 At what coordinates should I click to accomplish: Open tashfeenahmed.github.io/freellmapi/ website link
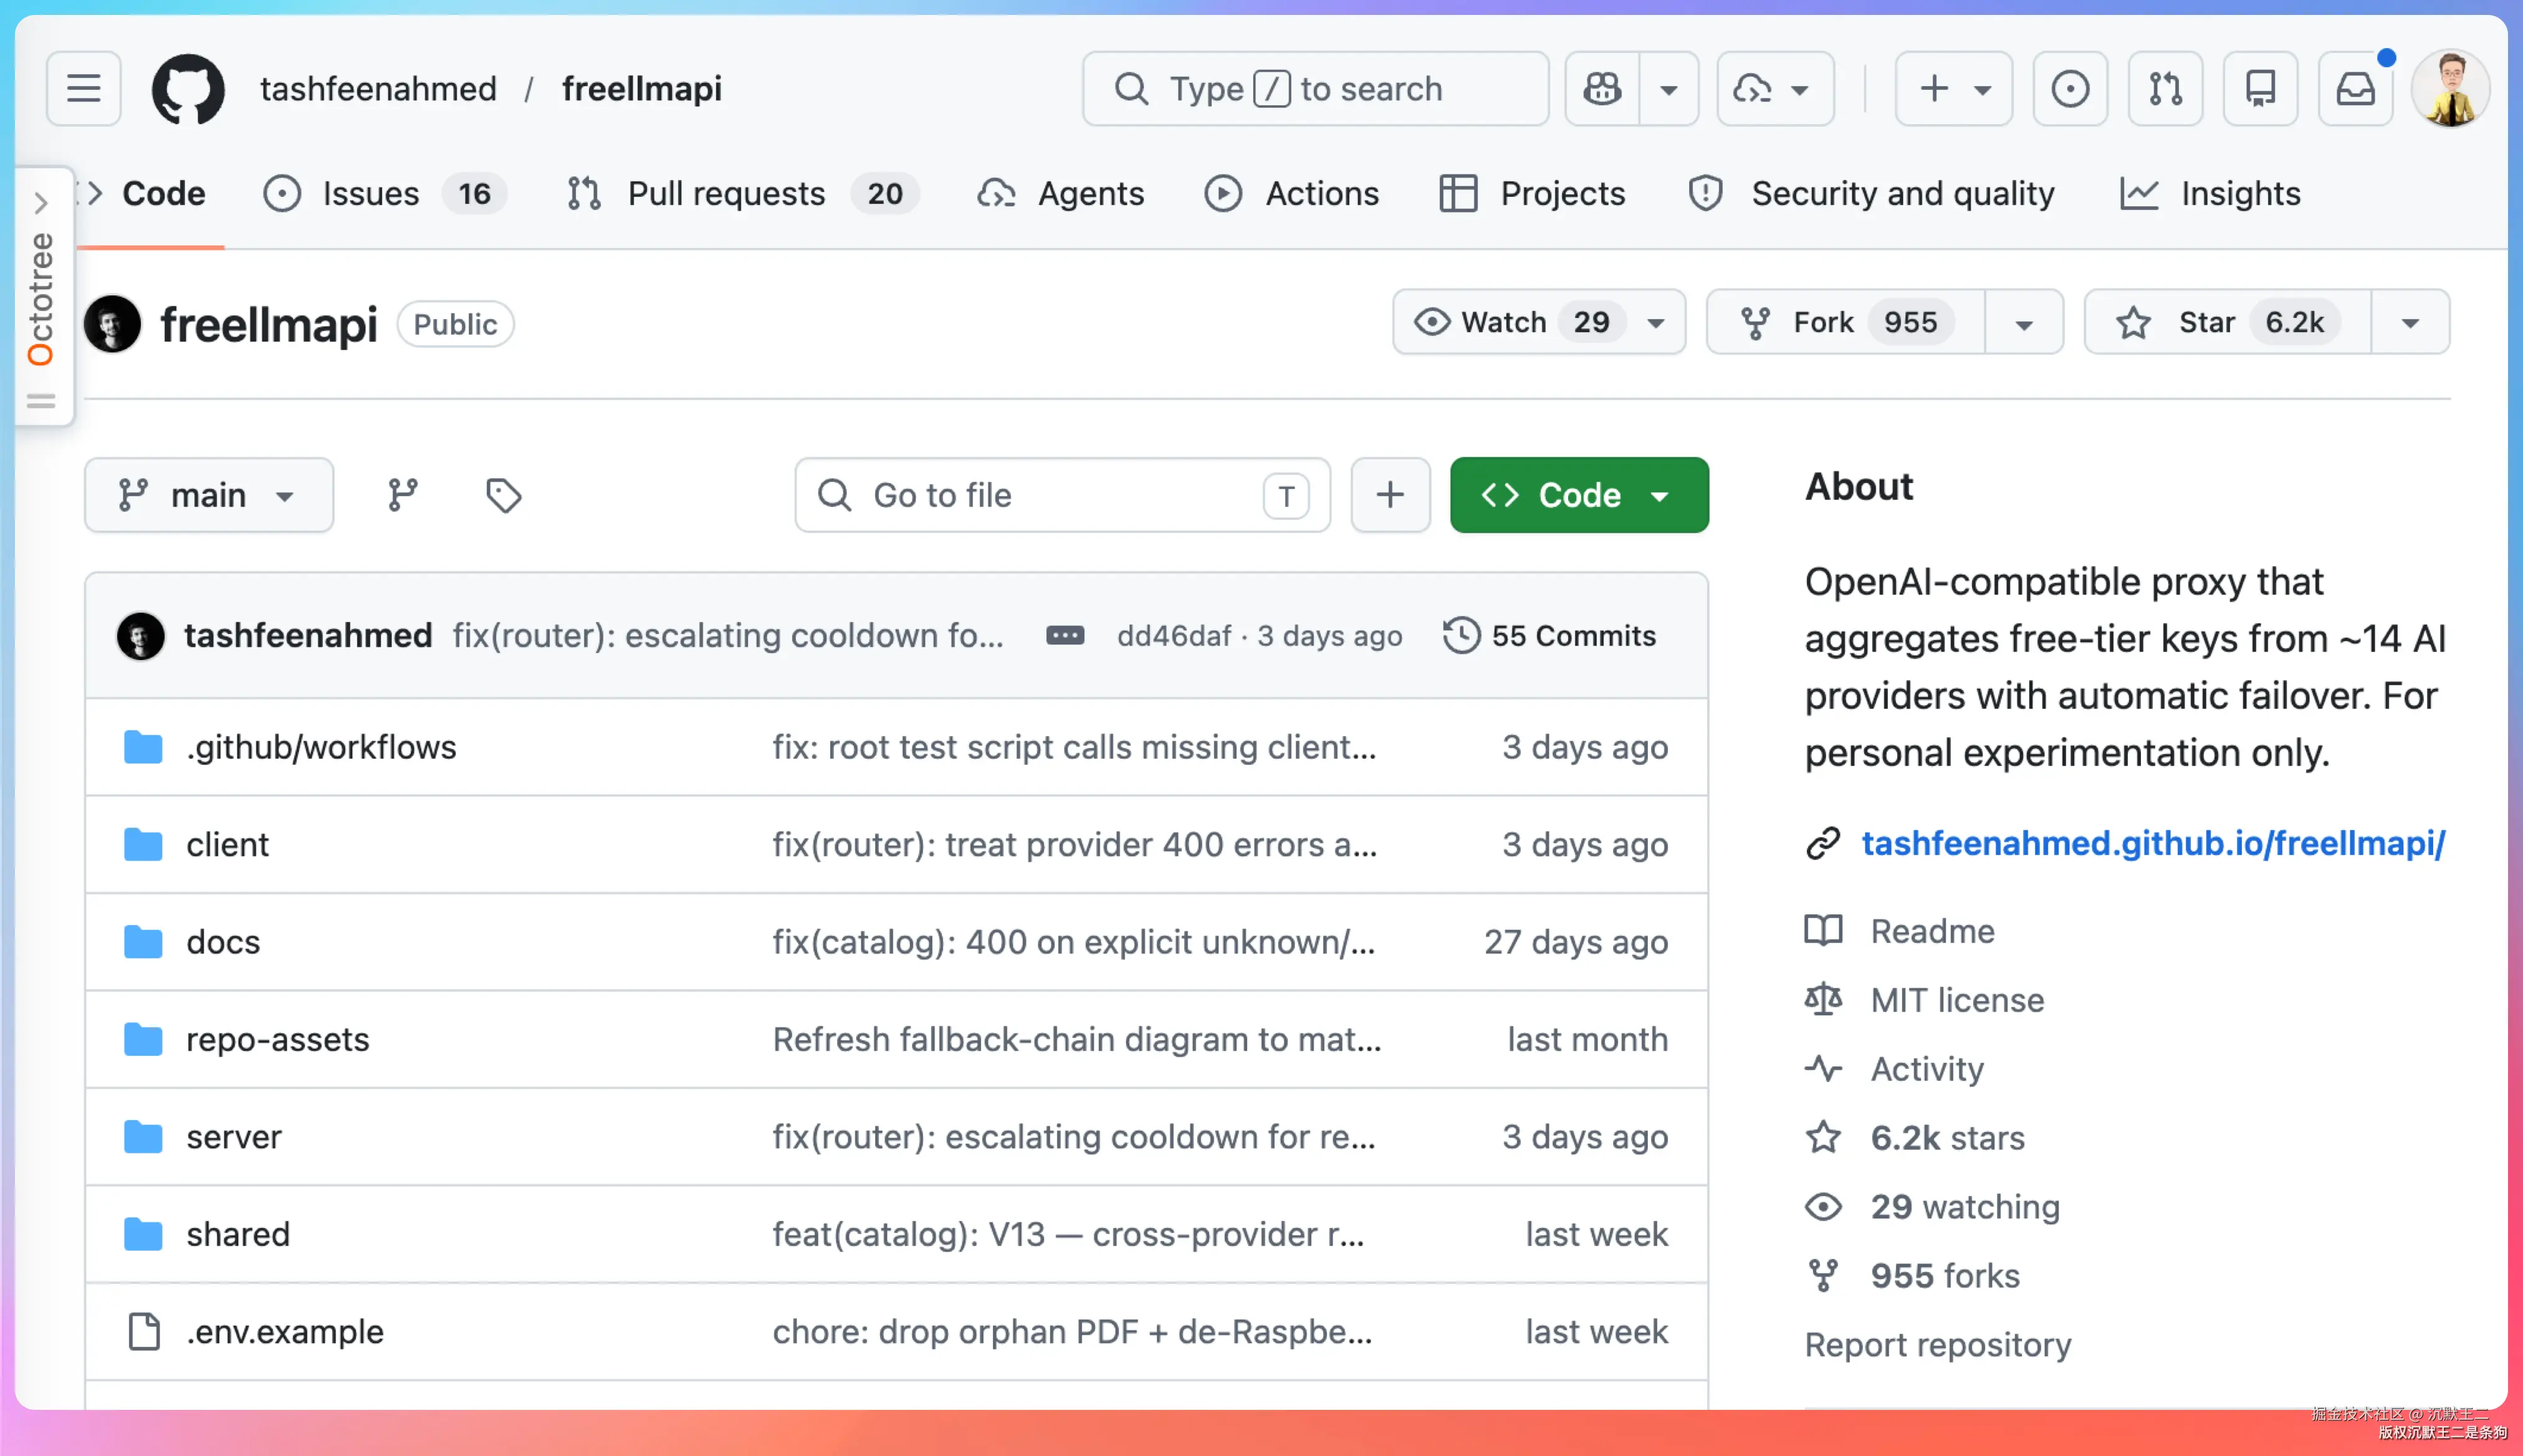(x=2153, y=843)
